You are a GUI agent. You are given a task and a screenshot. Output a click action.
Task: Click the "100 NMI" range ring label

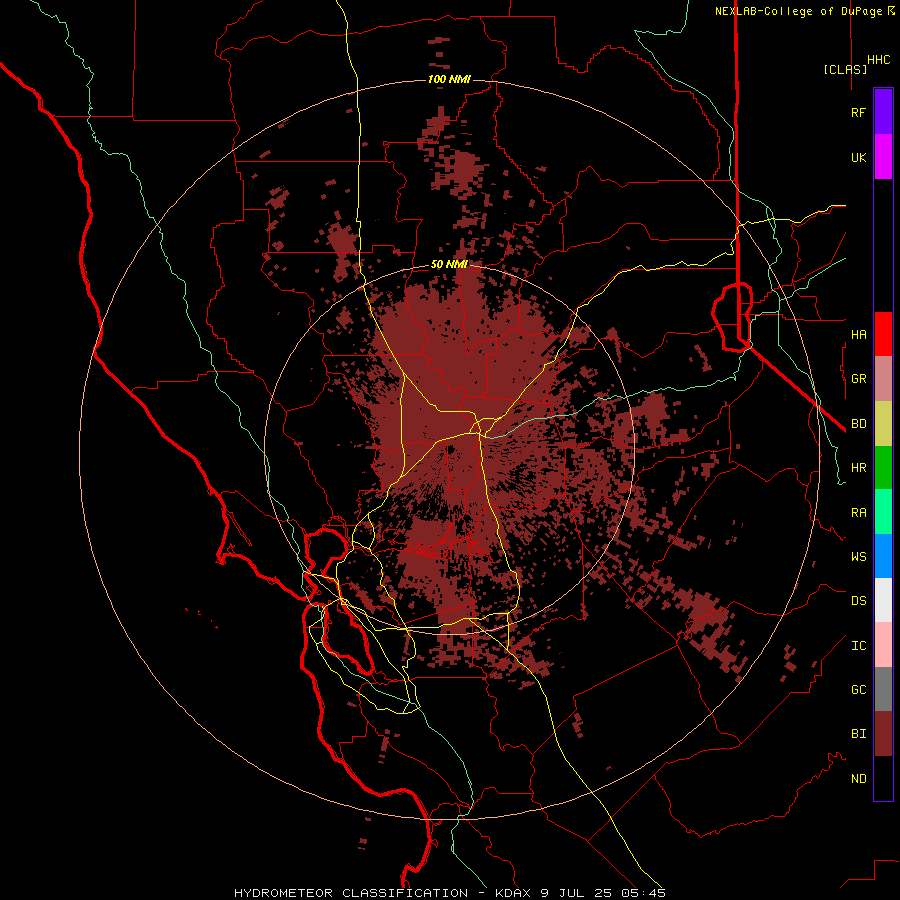(x=449, y=79)
